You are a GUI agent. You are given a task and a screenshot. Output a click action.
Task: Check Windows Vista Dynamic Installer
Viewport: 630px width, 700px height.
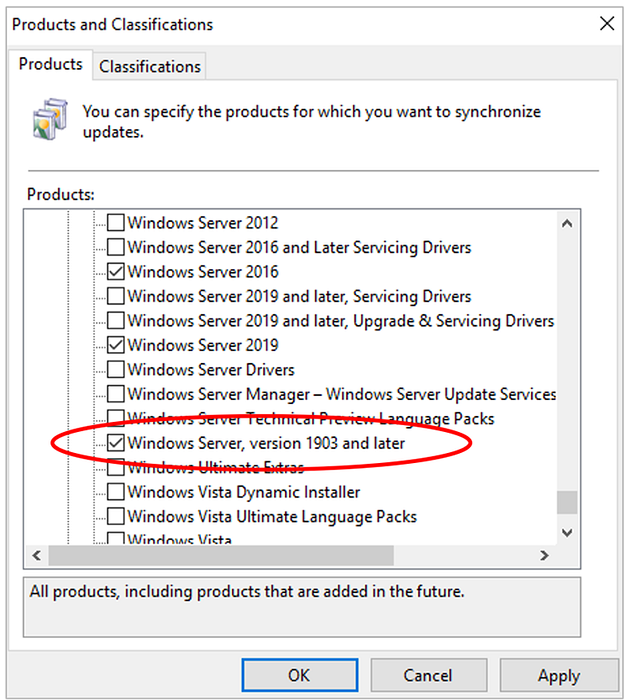click(116, 492)
